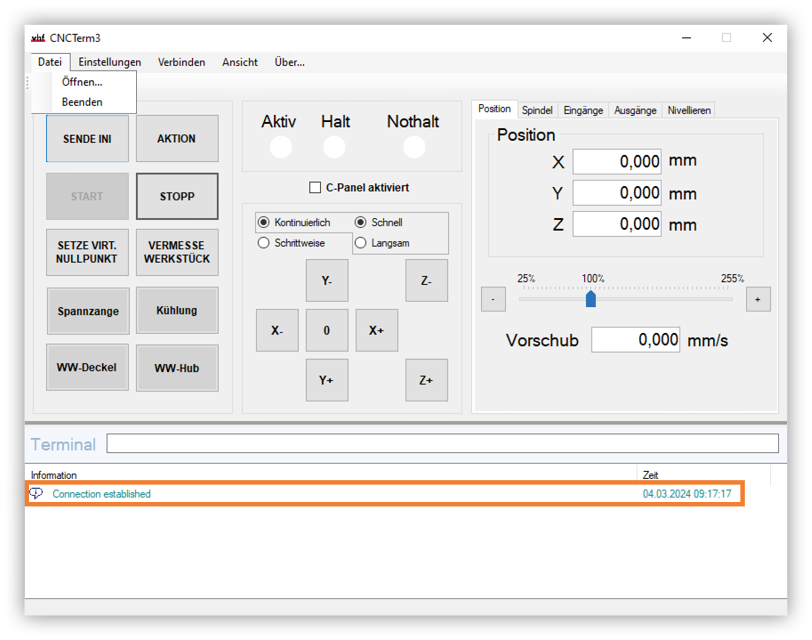
Task: Jog the Y+ axis button
Action: tap(327, 380)
